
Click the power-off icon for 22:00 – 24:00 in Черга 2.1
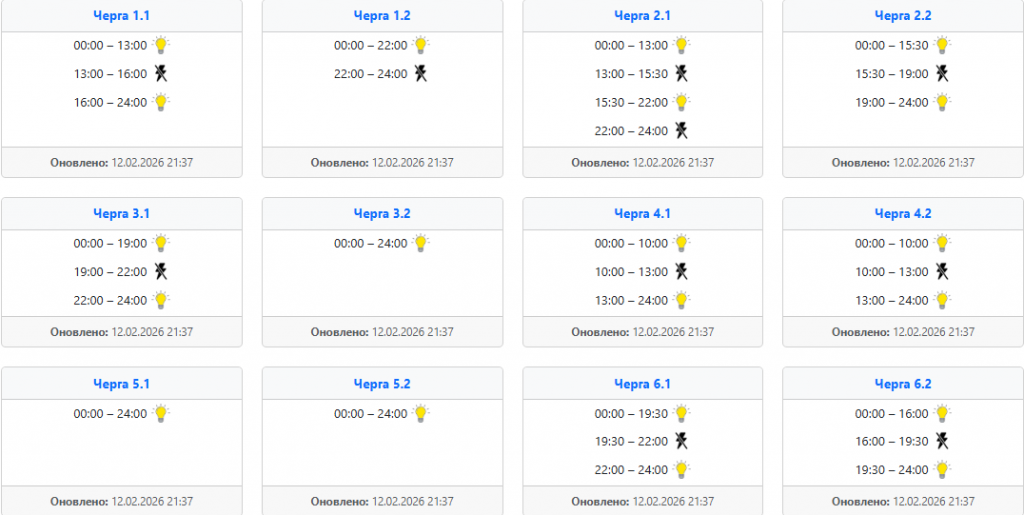click(682, 130)
